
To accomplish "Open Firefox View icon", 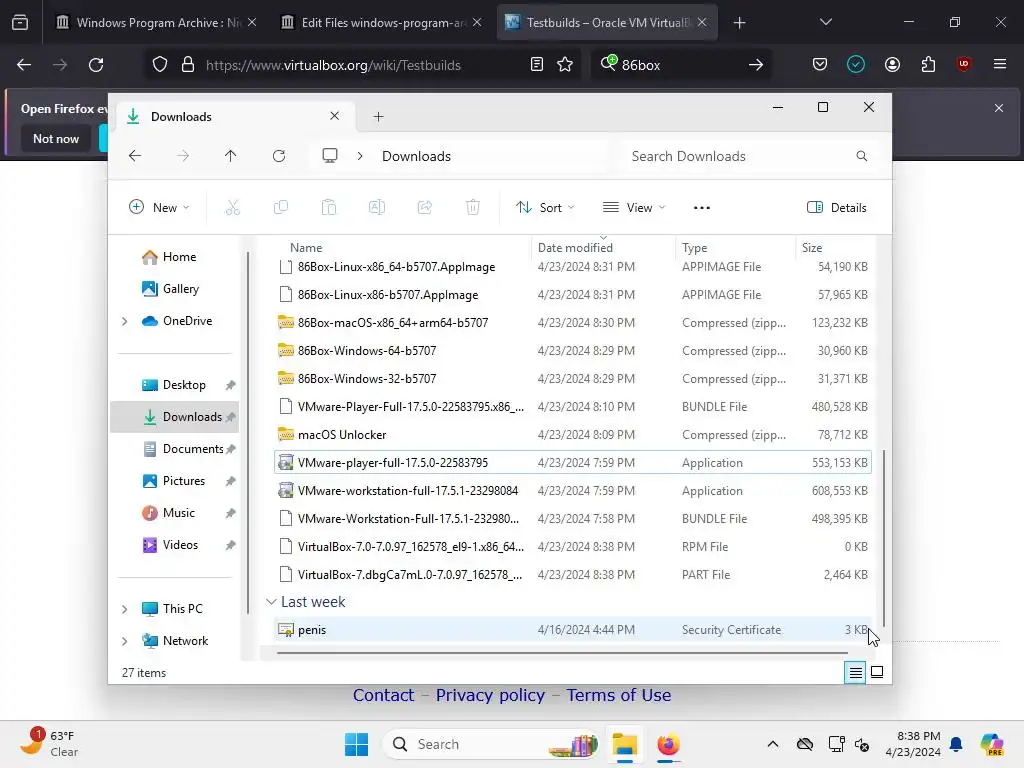I will (x=20, y=22).
